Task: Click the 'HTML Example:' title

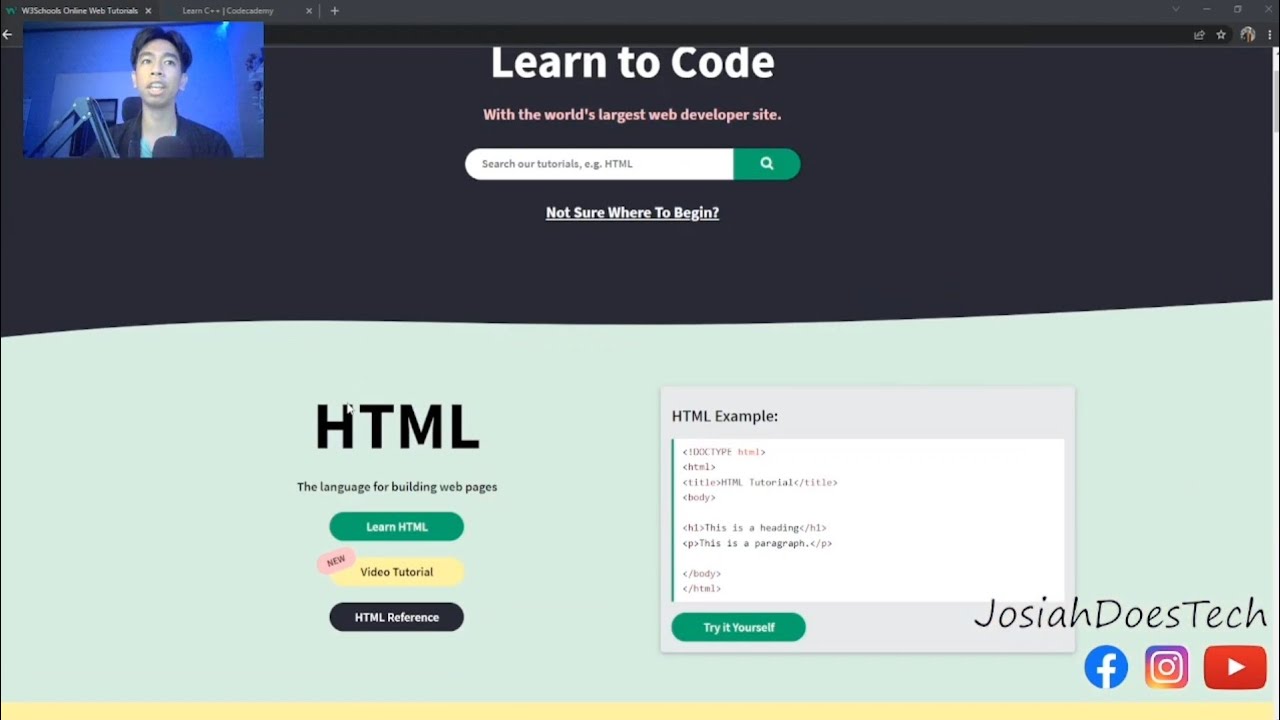Action: (x=725, y=416)
